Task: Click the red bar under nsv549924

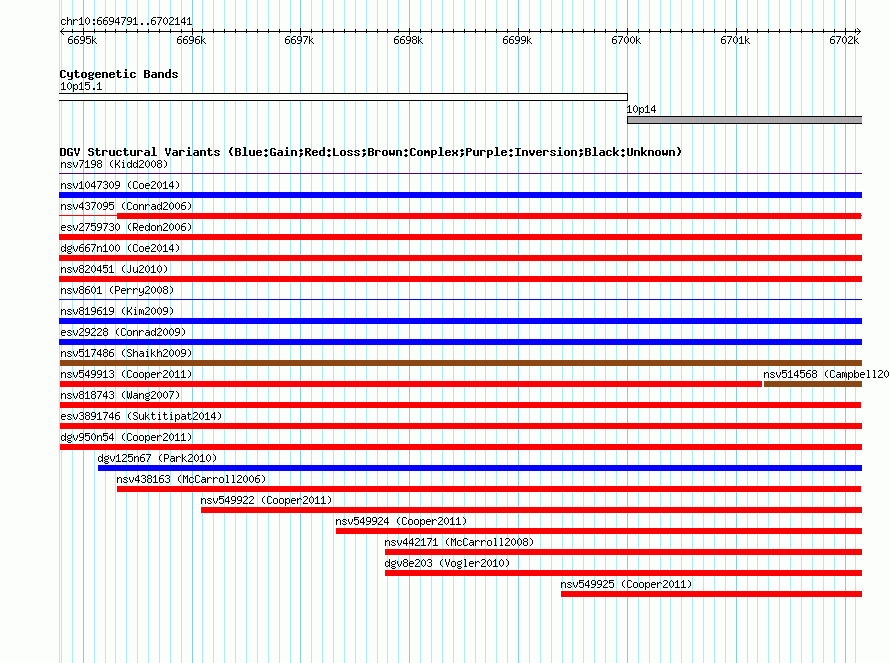Action: click(599, 531)
